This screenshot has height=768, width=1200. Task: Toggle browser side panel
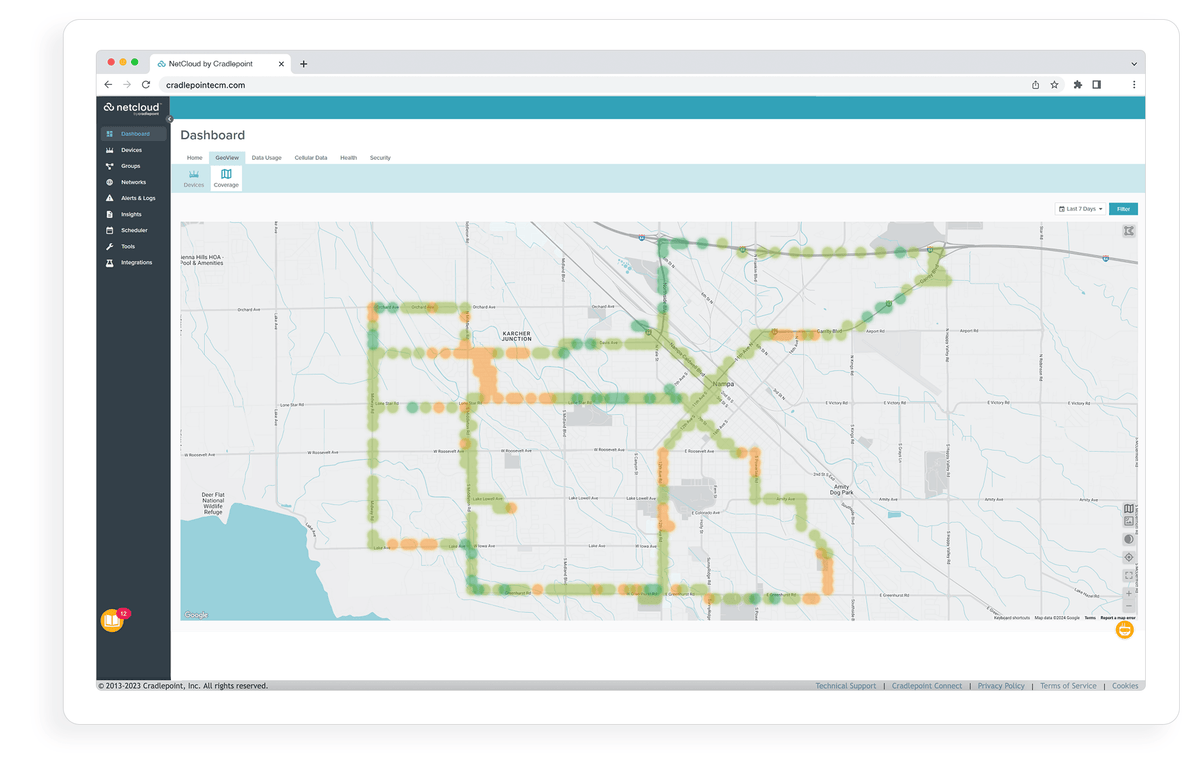pyautogui.click(x=1096, y=85)
